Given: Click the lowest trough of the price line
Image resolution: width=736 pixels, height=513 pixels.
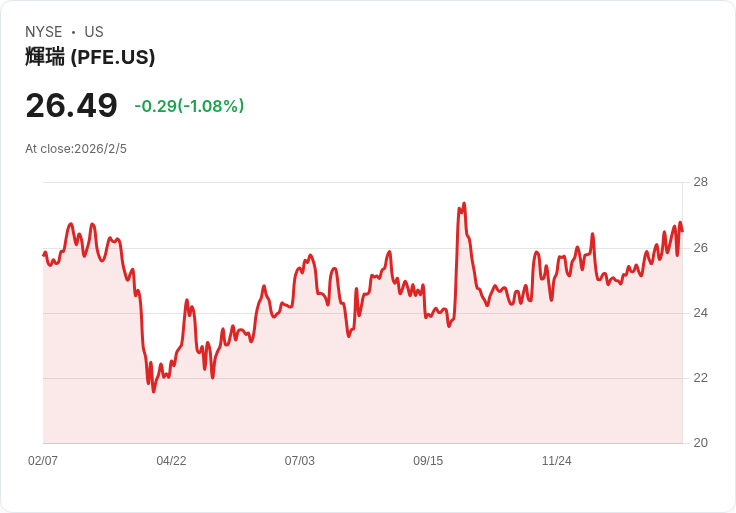Looking at the screenshot, I should [153, 391].
